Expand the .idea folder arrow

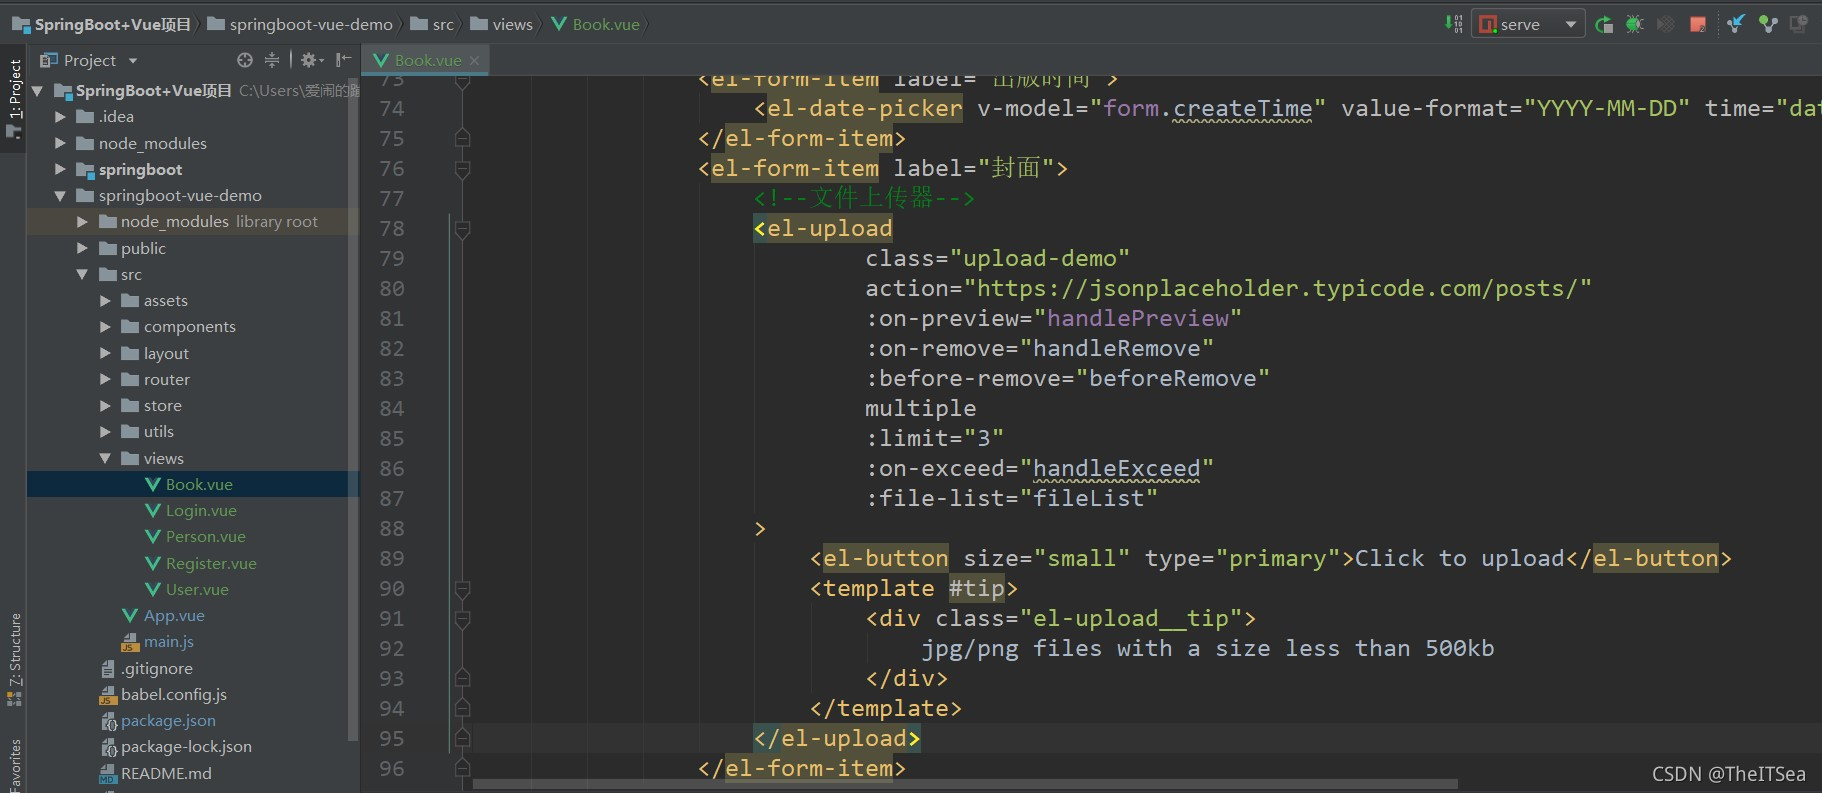pos(60,117)
